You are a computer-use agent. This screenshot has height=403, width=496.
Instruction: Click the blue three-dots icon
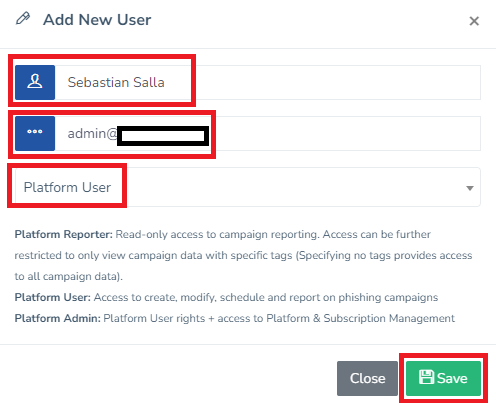35,133
